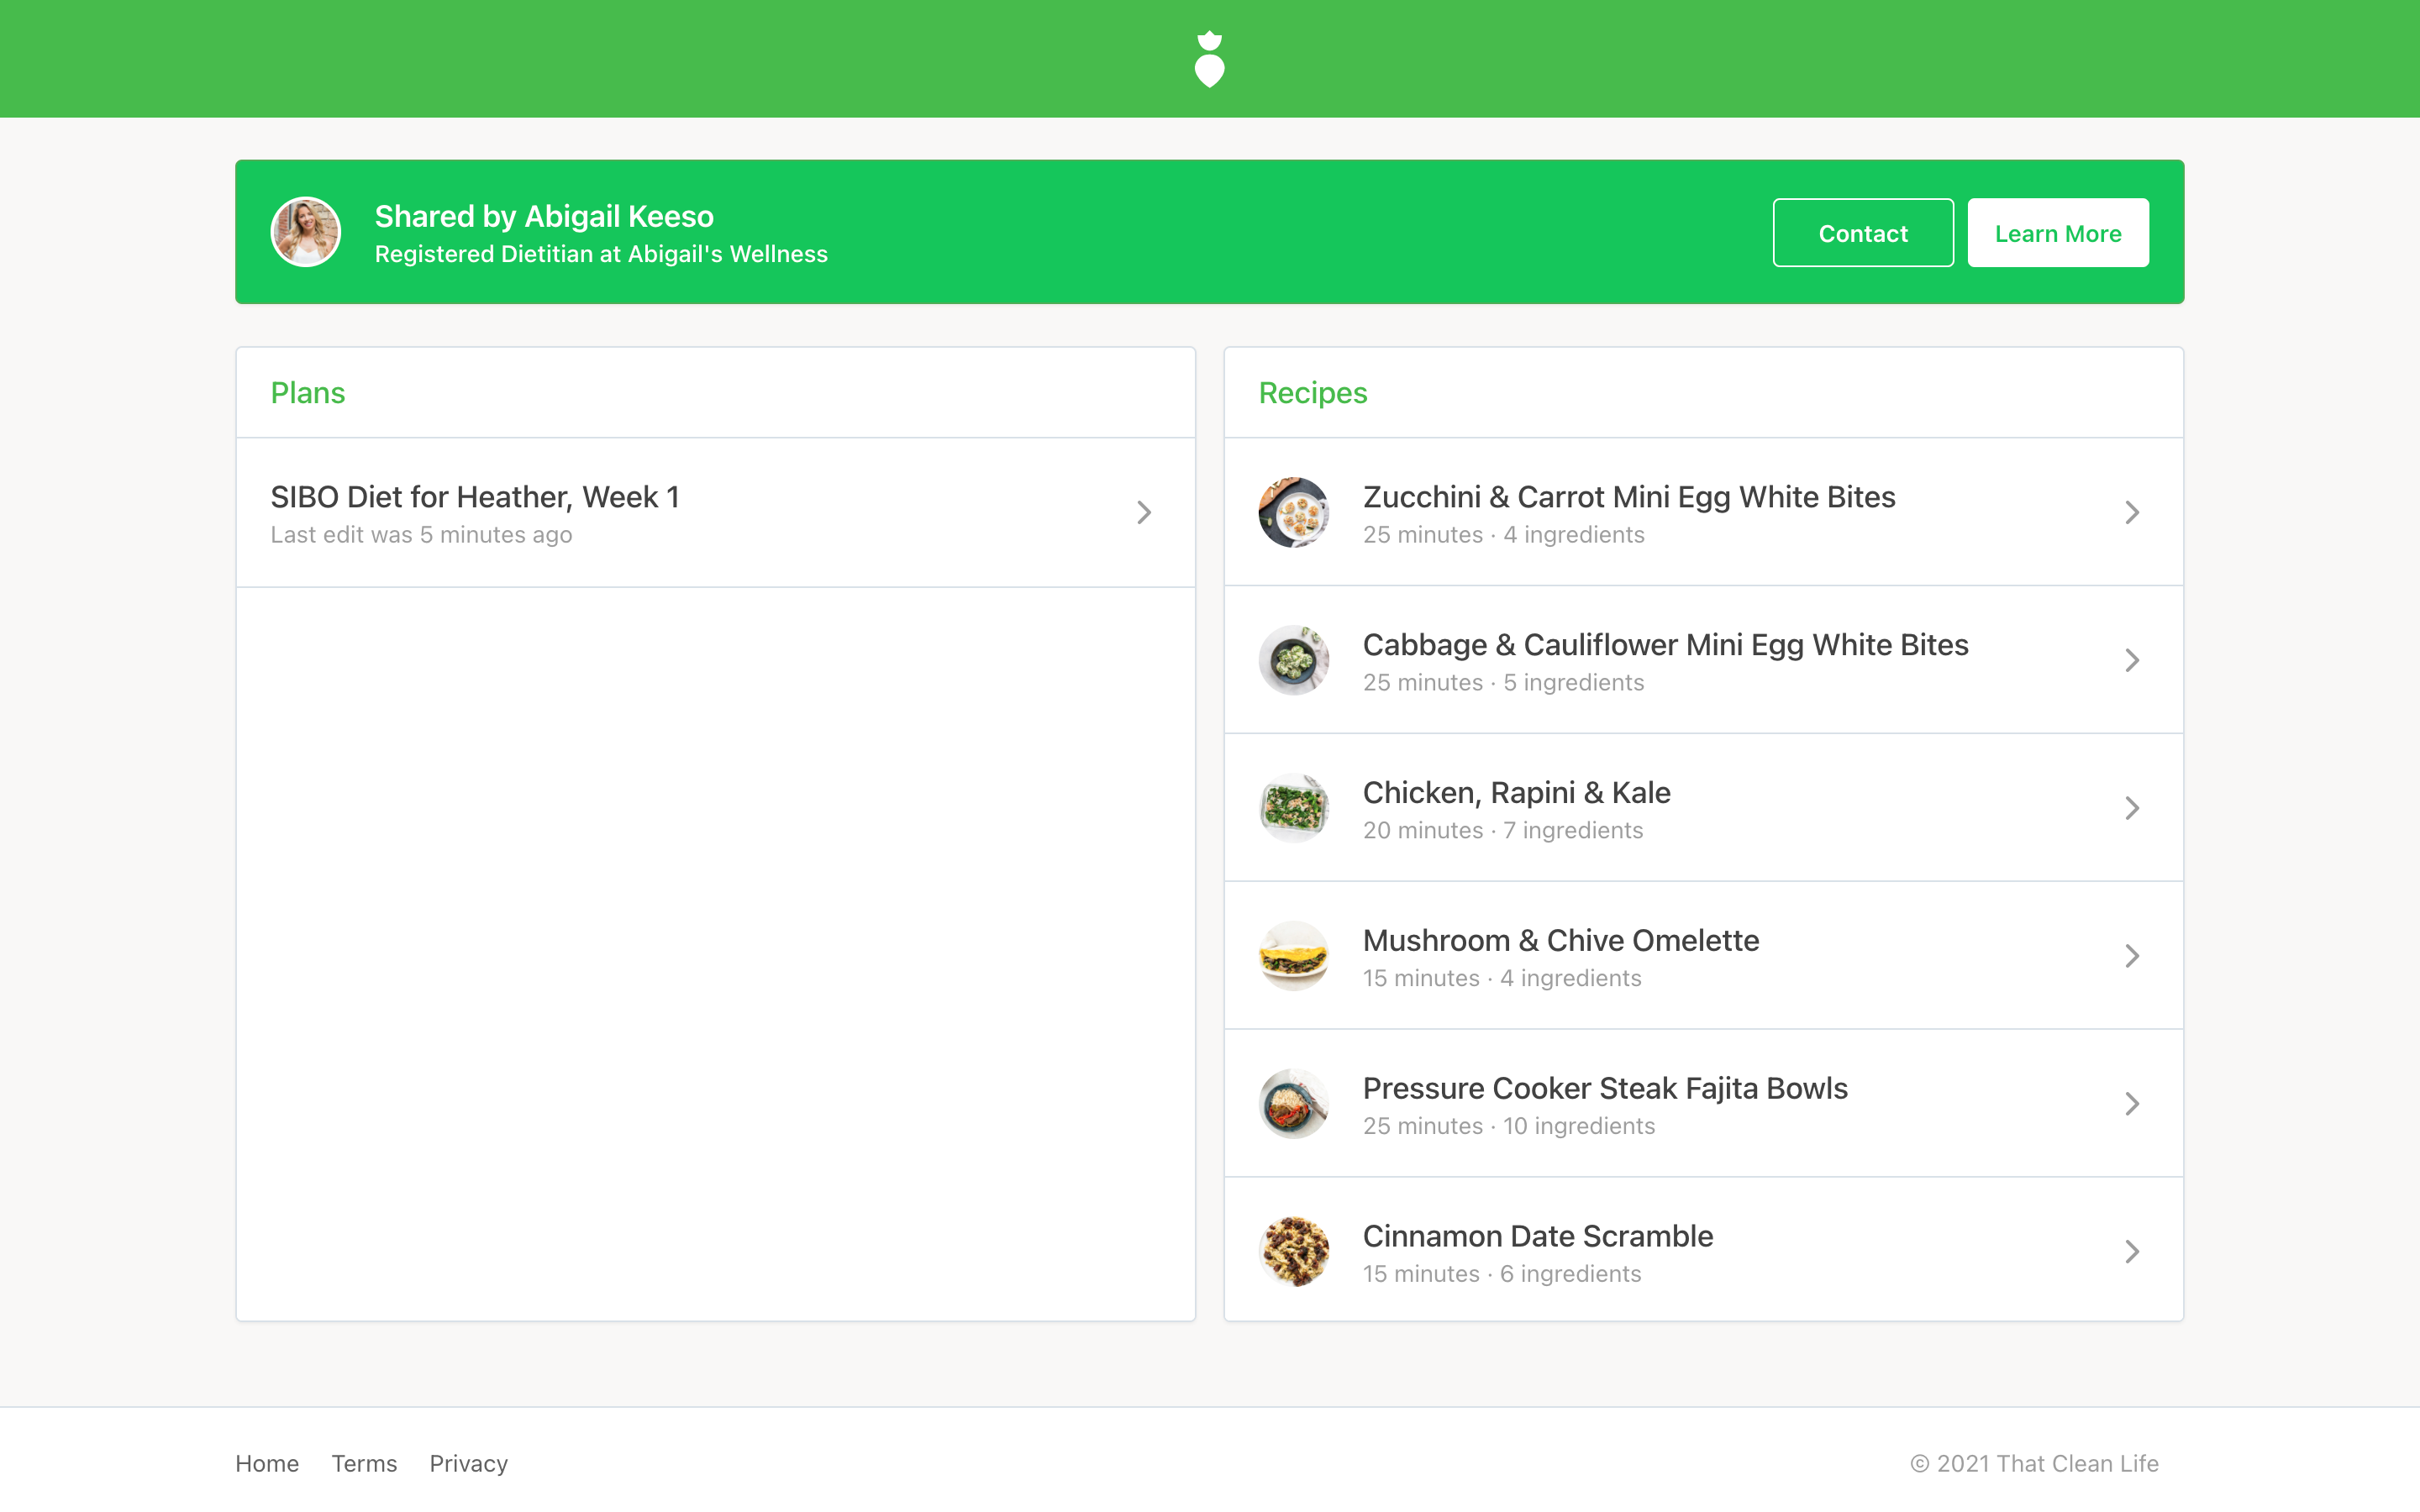This screenshot has width=2420, height=1512.
Task: Click '25 minutes · 5 ingredients' text
Action: coord(1503,682)
